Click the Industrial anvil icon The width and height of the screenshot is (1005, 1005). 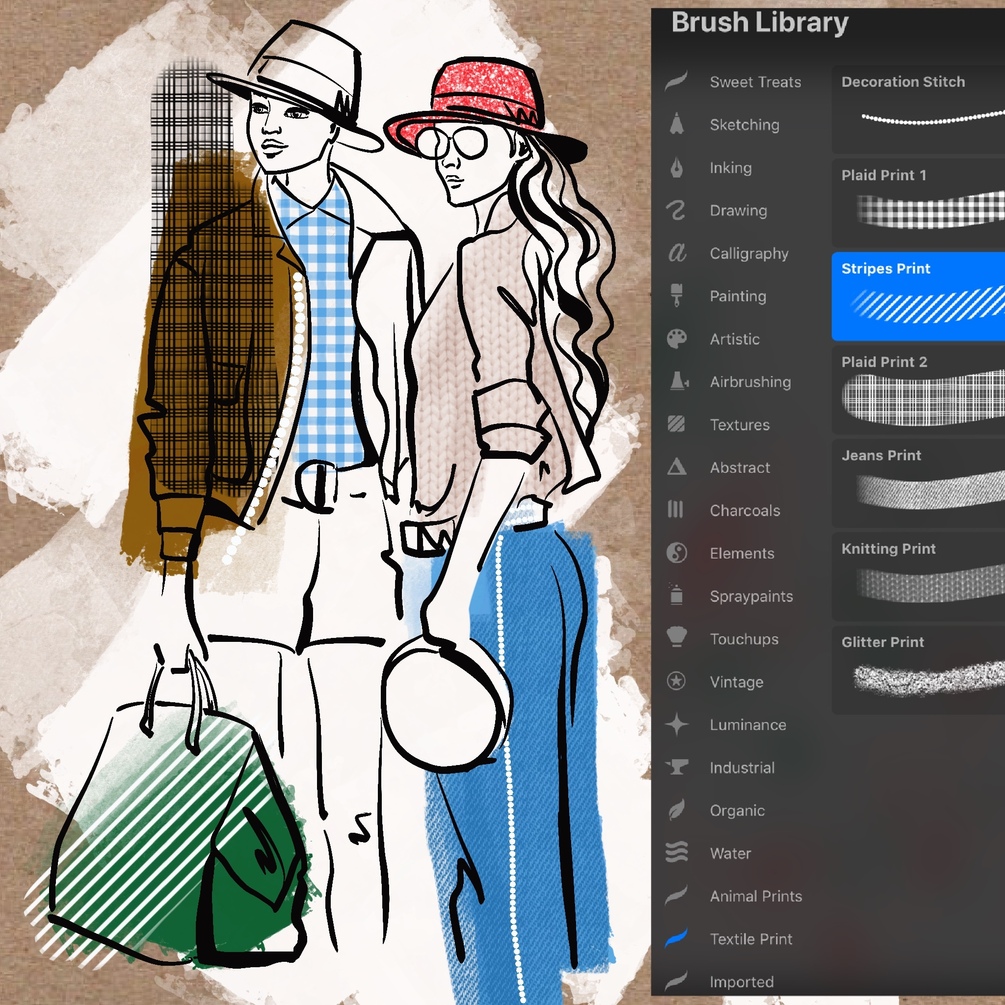click(x=676, y=767)
